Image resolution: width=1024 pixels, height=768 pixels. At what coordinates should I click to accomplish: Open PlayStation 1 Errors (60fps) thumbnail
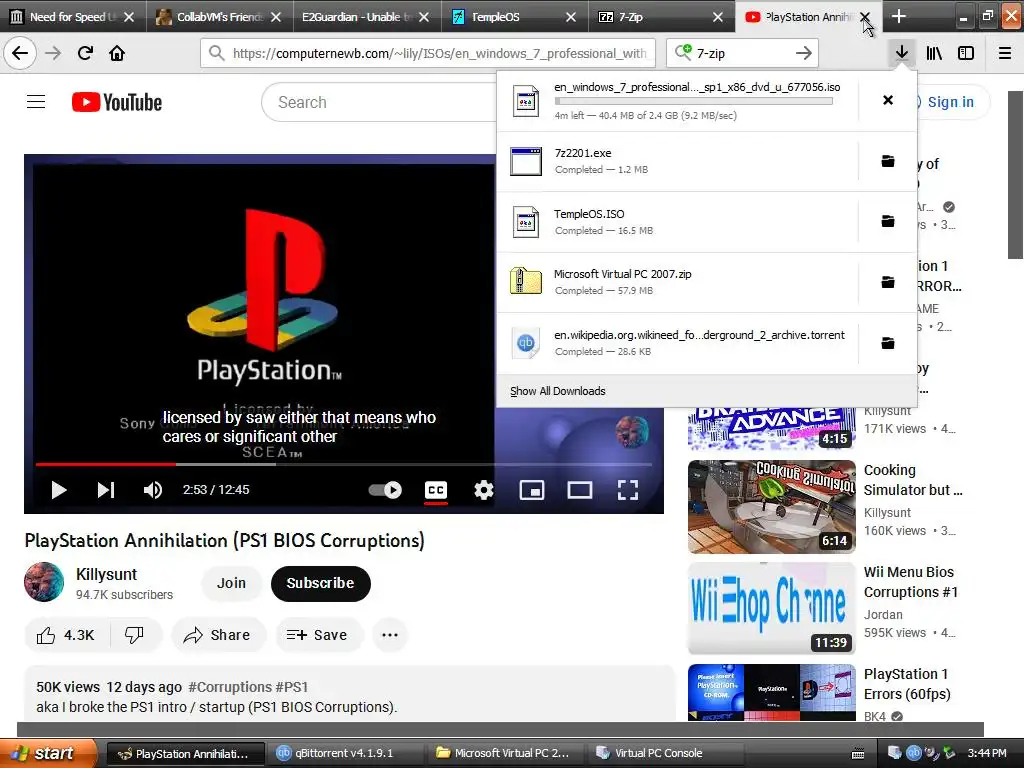[x=771, y=692]
